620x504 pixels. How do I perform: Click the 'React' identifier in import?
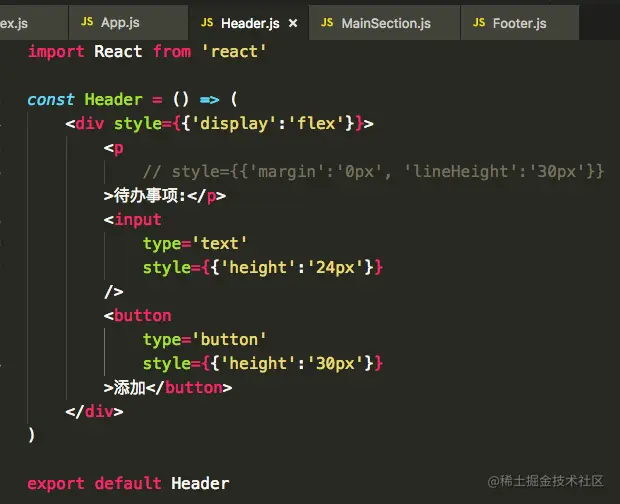point(118,51)
